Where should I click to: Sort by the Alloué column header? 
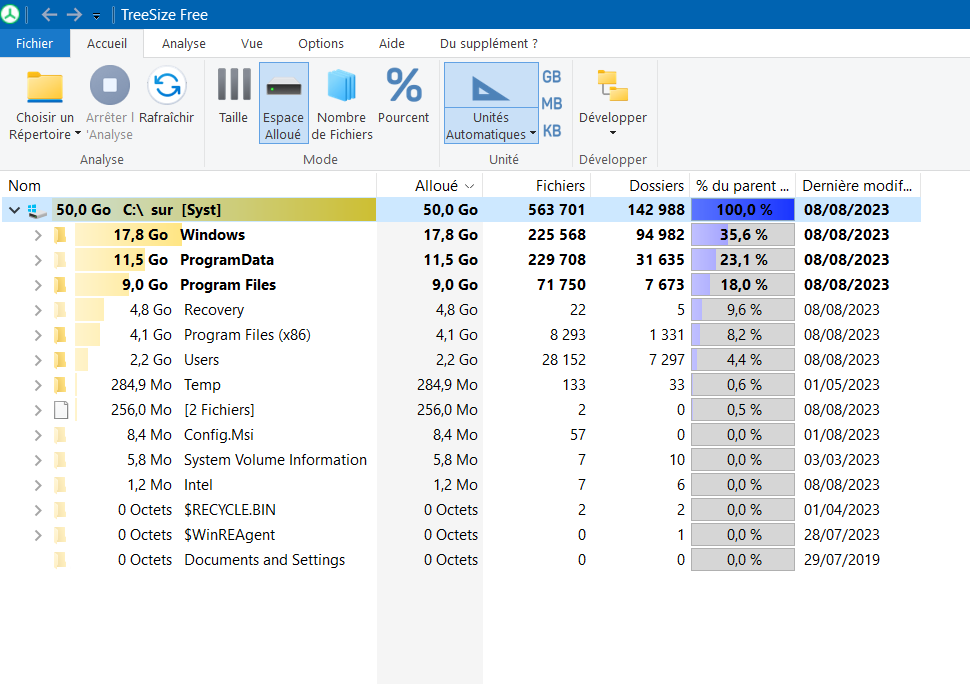pyautogui.click(x=429, y=186)
